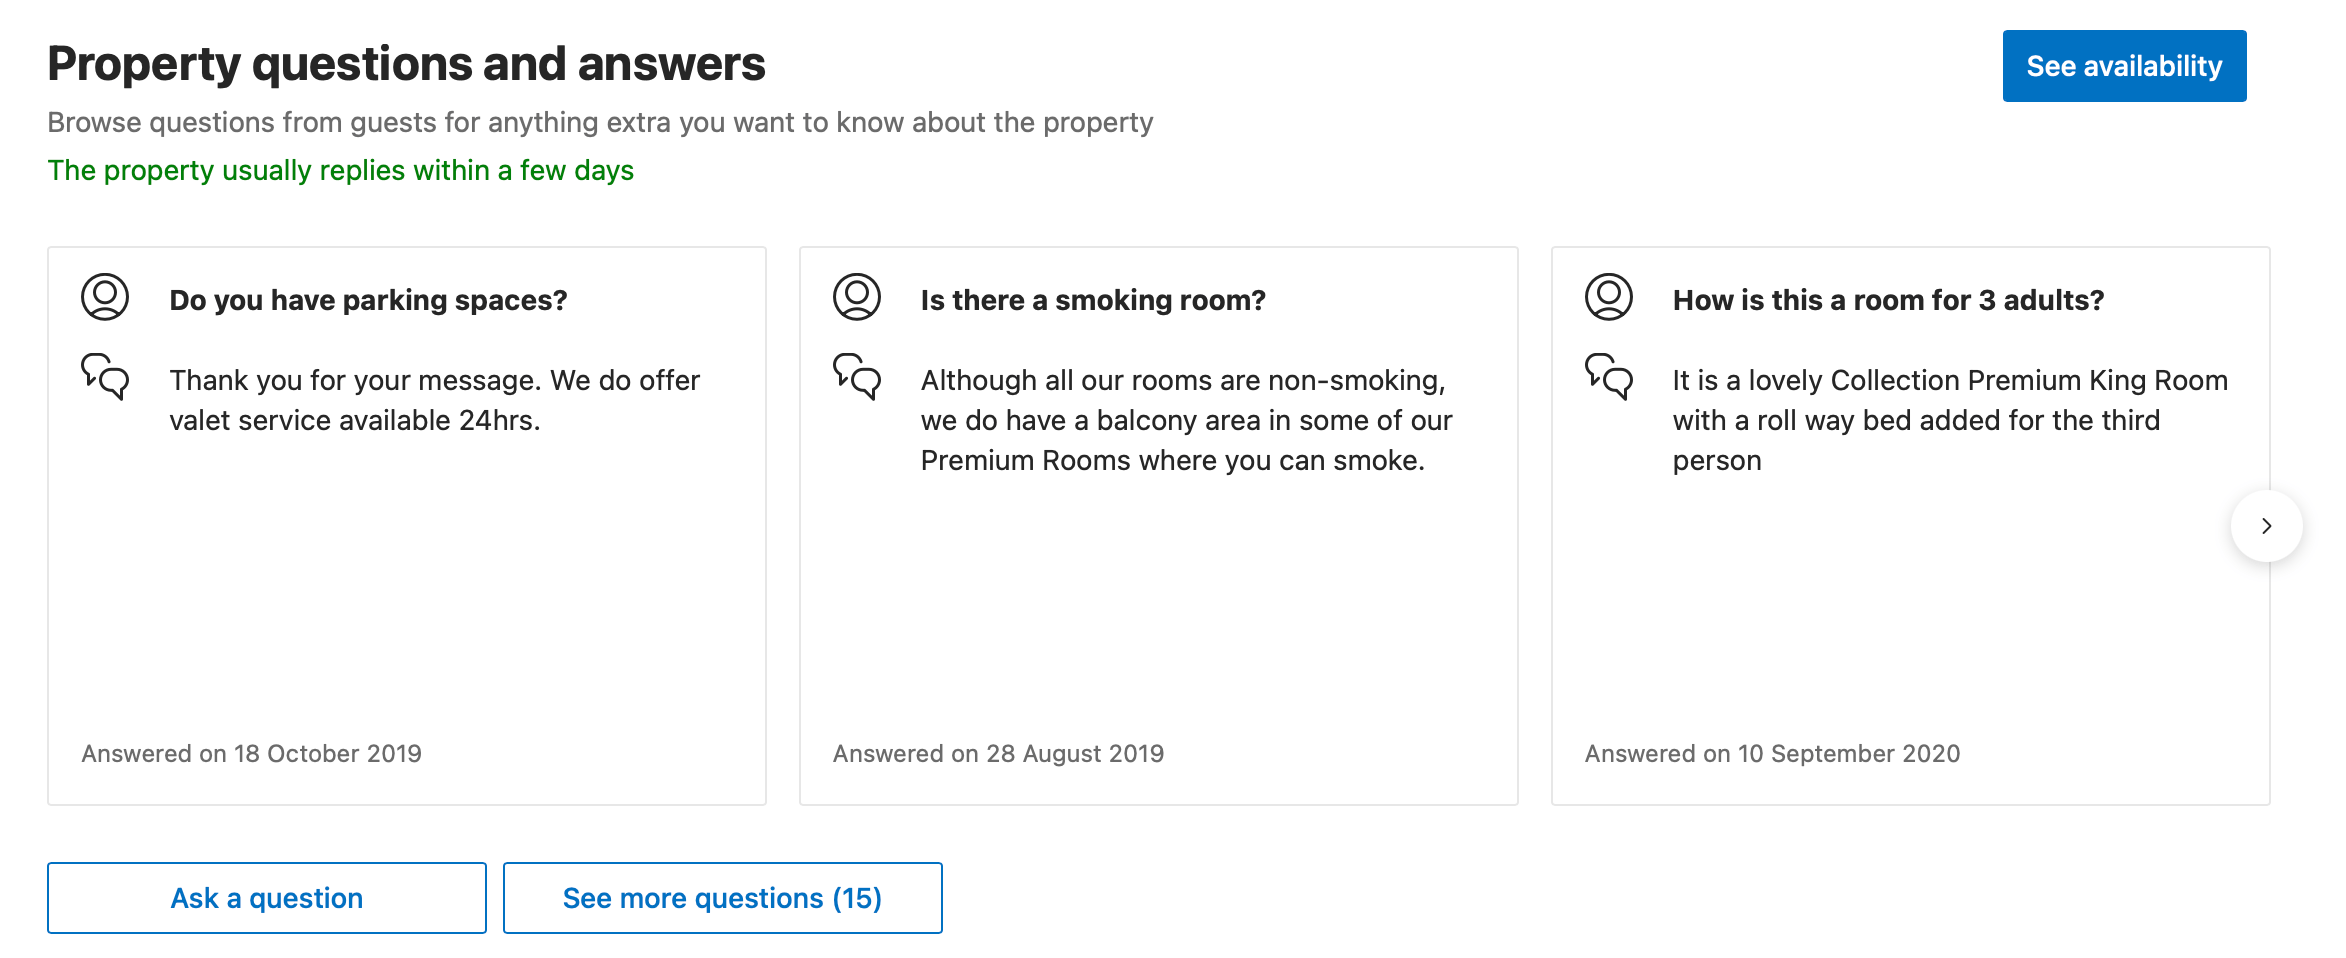Click the profile circle icon on middle card
This screenshot has height=958, width=2346.
point(856,297)
